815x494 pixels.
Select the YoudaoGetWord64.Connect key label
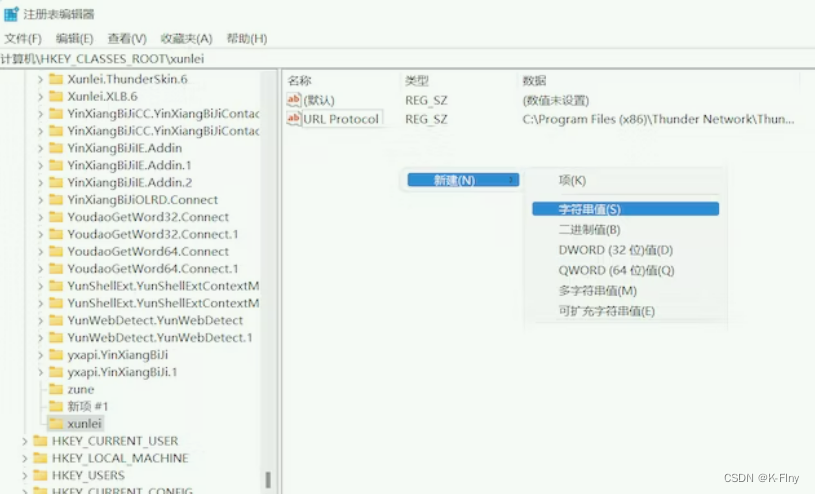148,251
